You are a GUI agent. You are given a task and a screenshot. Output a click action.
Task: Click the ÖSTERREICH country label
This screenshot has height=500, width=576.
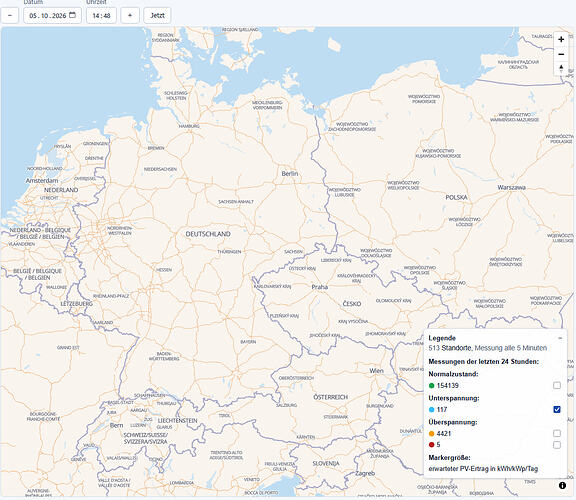[x=331, y=397]
